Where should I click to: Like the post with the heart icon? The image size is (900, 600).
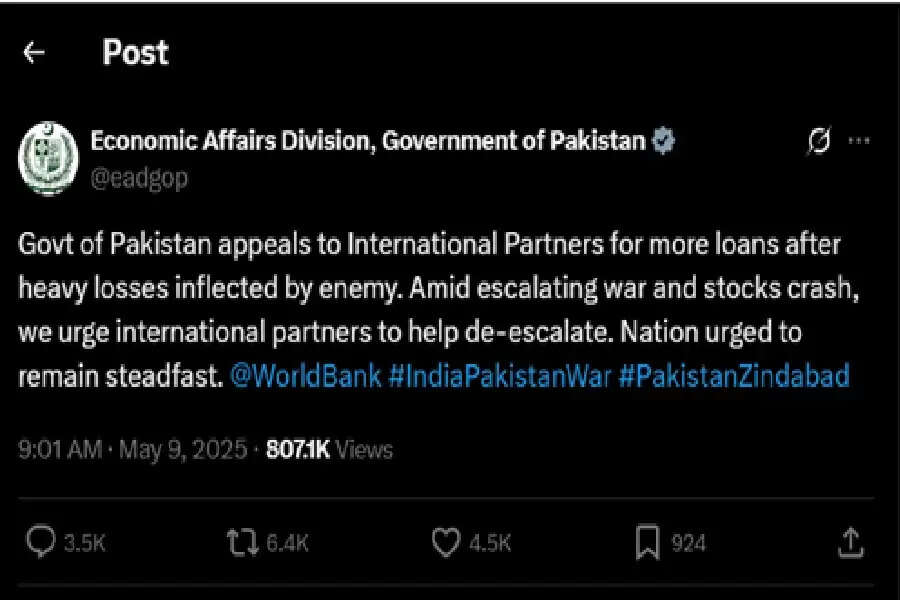pyautogui.click(x=446, y=543)
